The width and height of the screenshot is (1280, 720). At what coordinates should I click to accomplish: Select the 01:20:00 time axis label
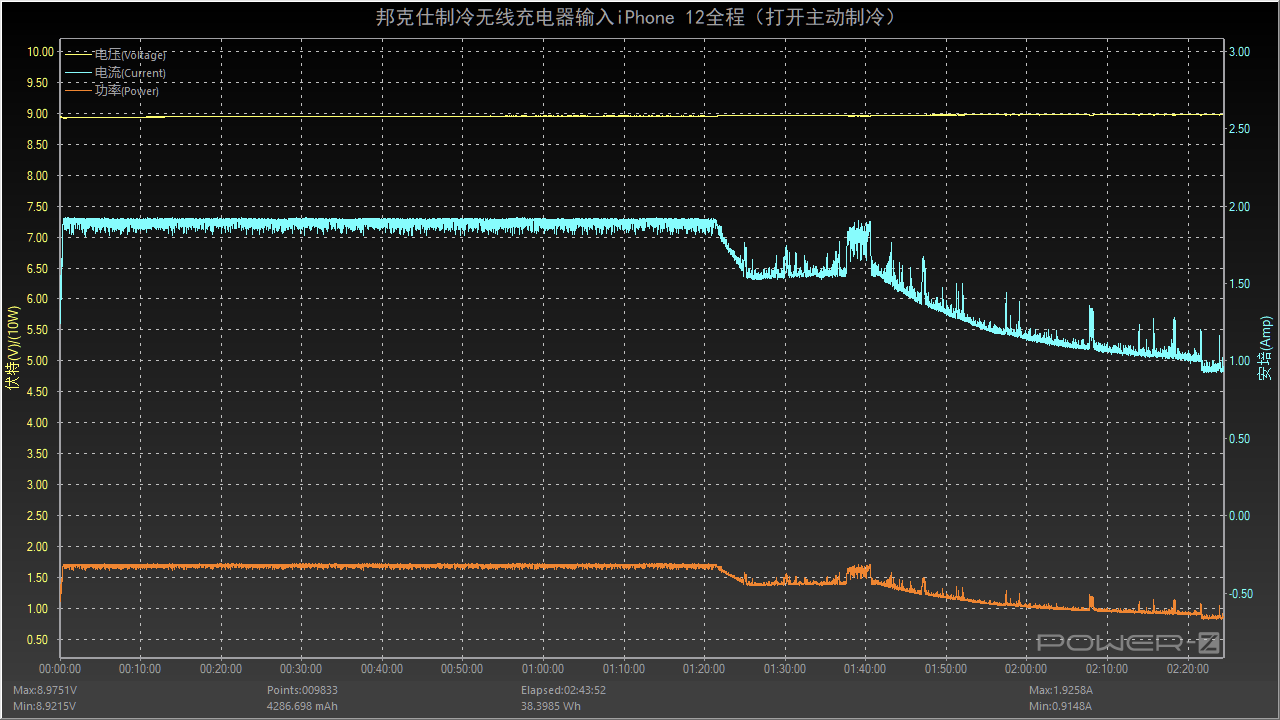click(704, 669)
